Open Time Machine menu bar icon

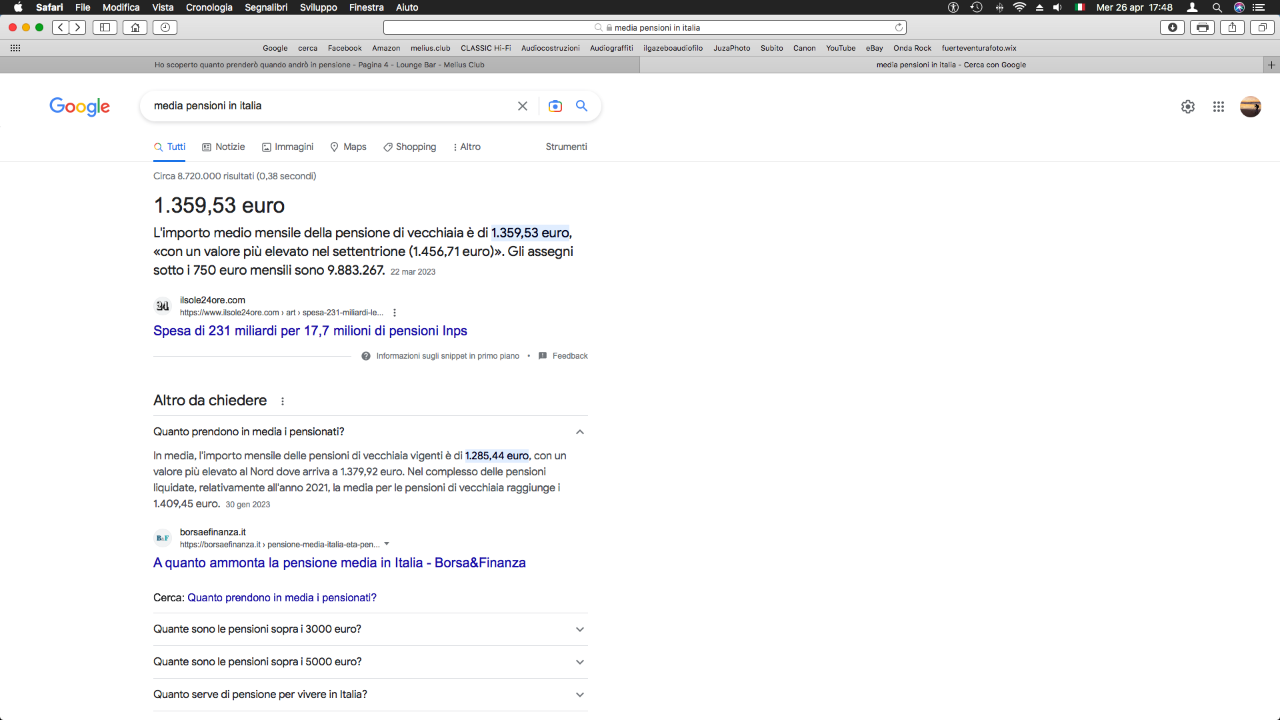click(x=976, y=7)
